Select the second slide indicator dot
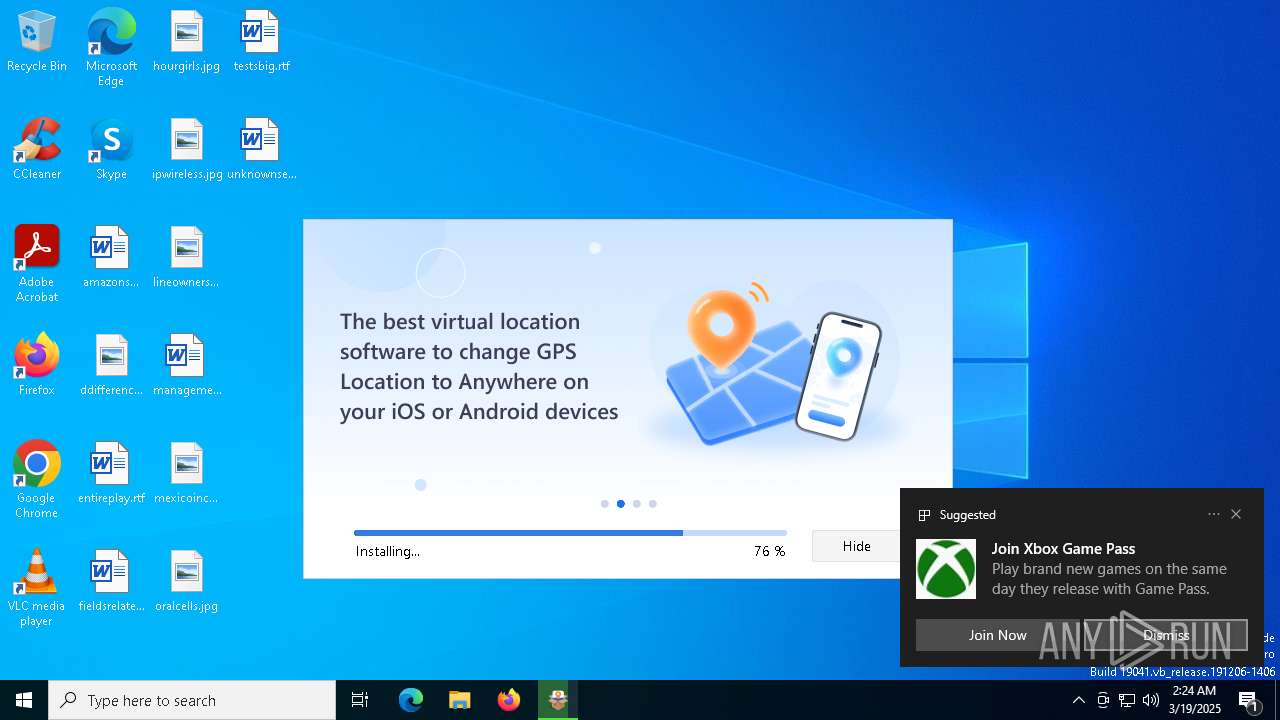Image resolution: width=1280 pixels, height=720 pixels. click(621, 504)
